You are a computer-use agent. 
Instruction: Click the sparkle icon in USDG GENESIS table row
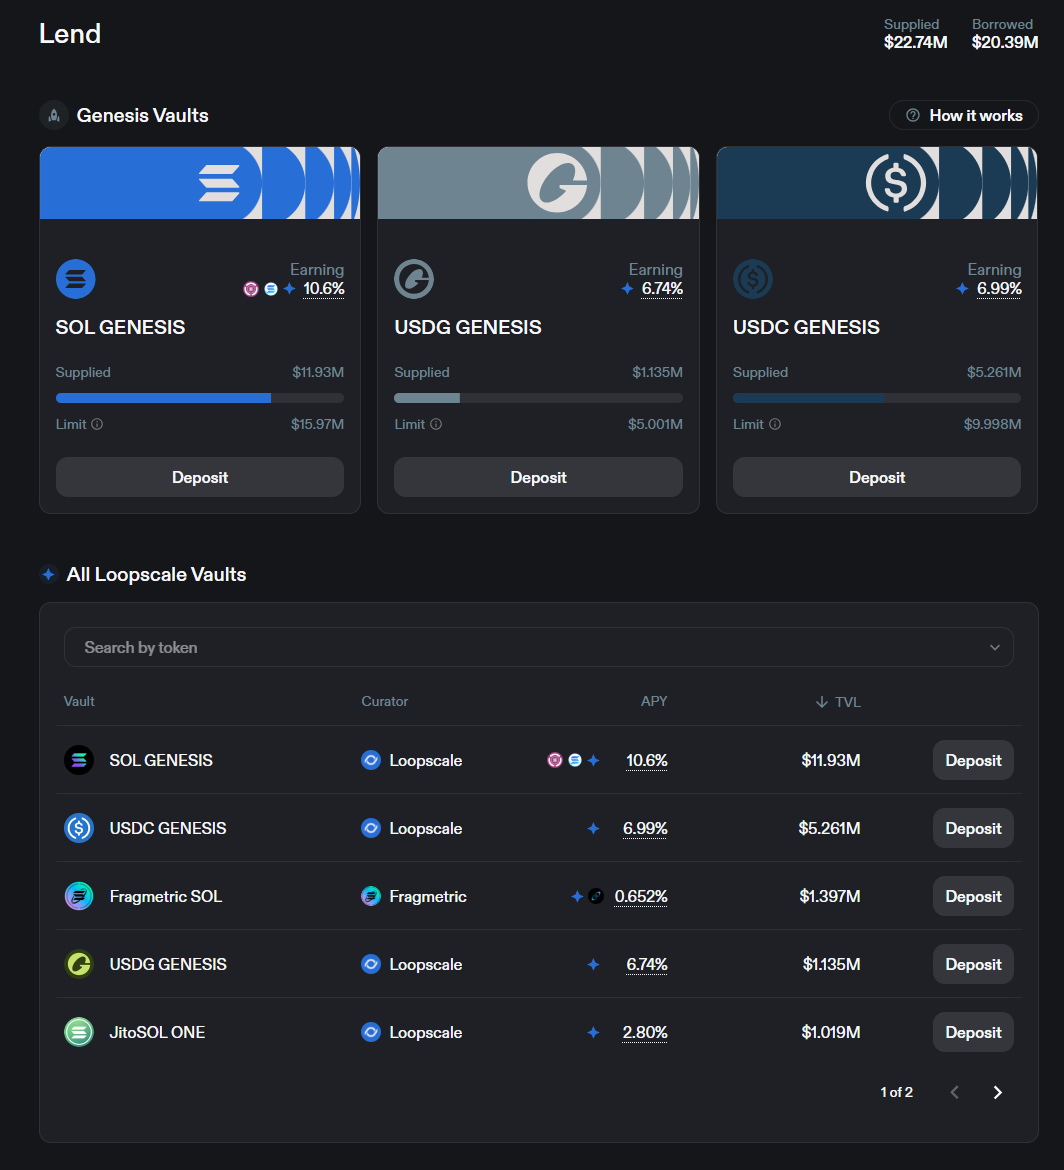tap(593, 964)
